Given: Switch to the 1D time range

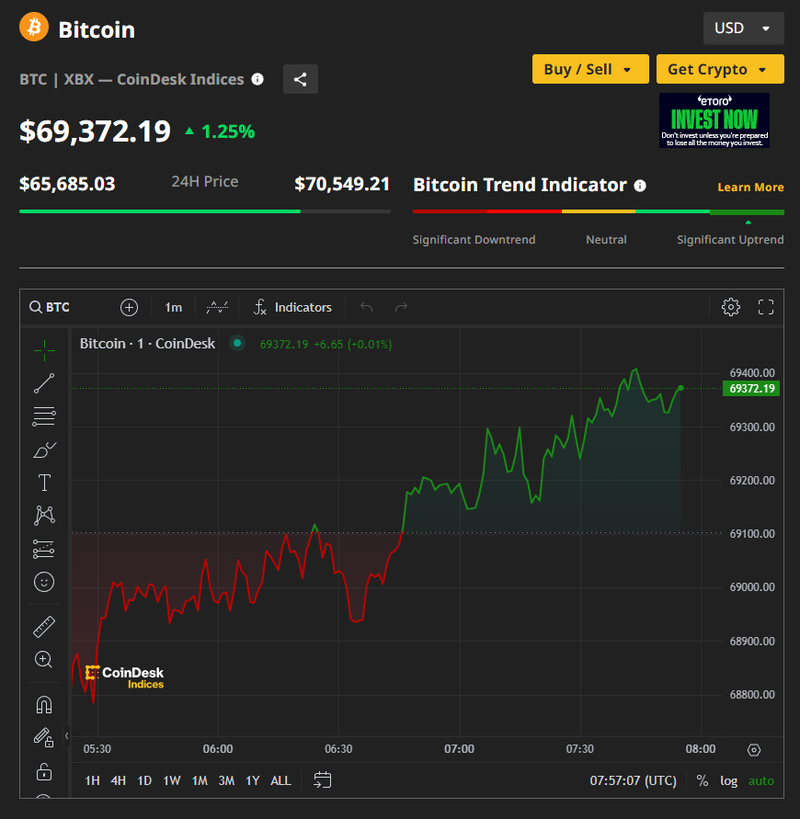Looking at the screenshot, I should [145, 780].
